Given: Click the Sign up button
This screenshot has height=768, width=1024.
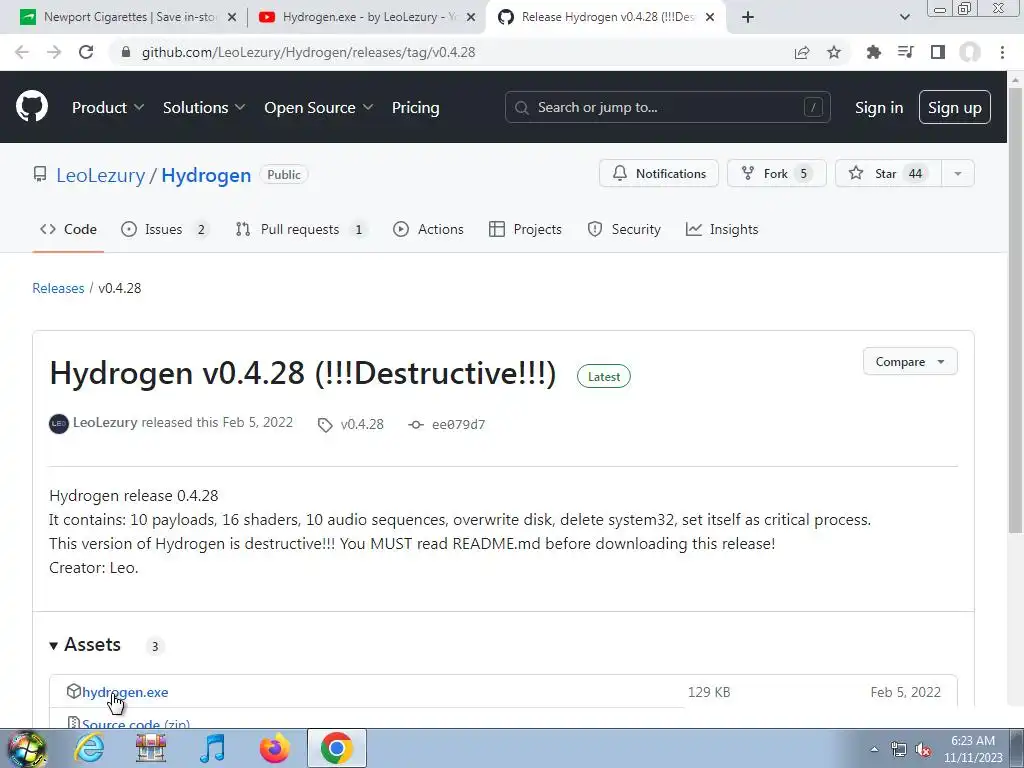Looking at the screenshot, I should coord(955,107).
